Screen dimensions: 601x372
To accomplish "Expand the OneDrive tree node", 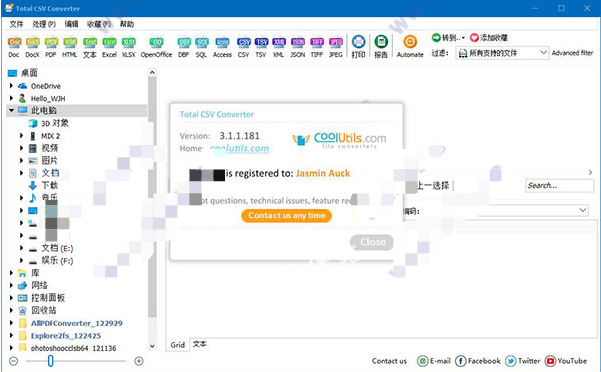I will pyautogui.click(x=11, y=86).
